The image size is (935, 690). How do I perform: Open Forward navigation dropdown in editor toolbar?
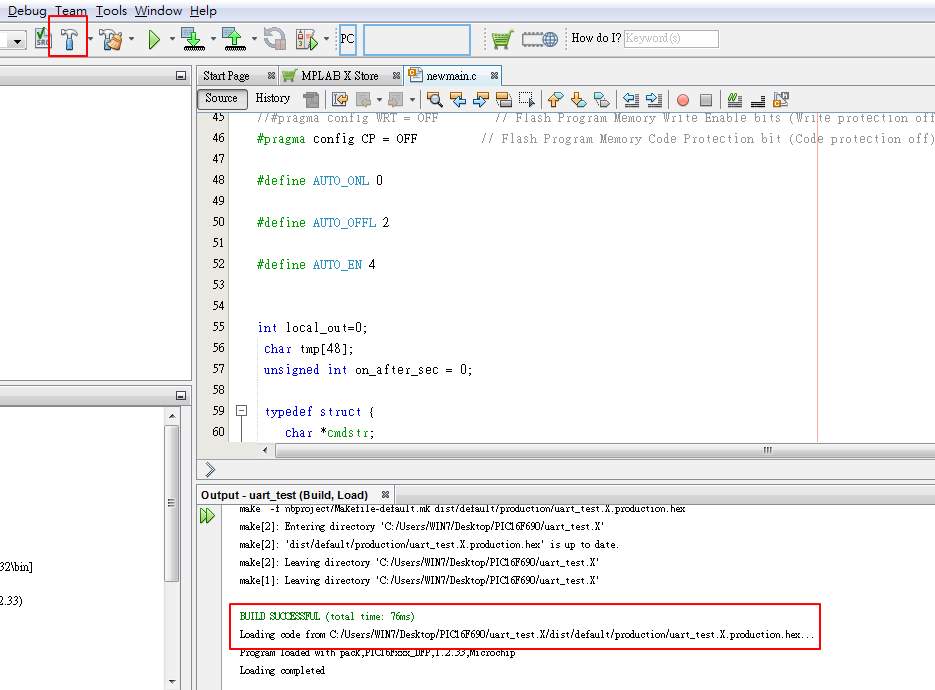click(412, 100)
